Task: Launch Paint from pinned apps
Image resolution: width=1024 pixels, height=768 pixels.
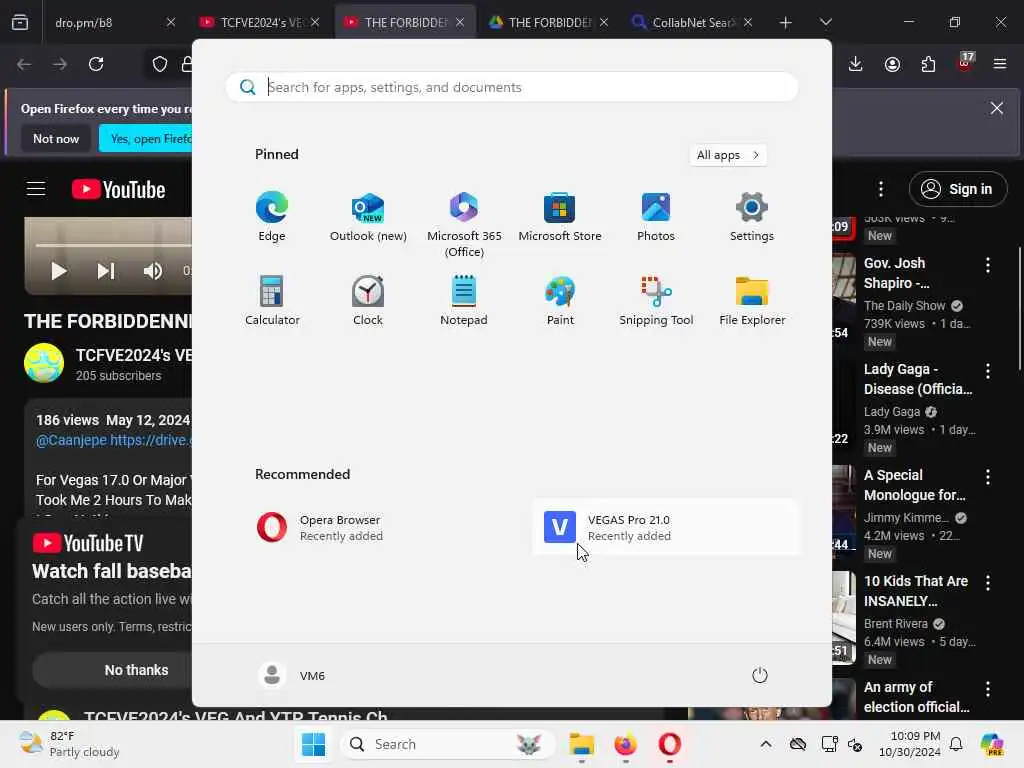Action: (x=560, y=301)
